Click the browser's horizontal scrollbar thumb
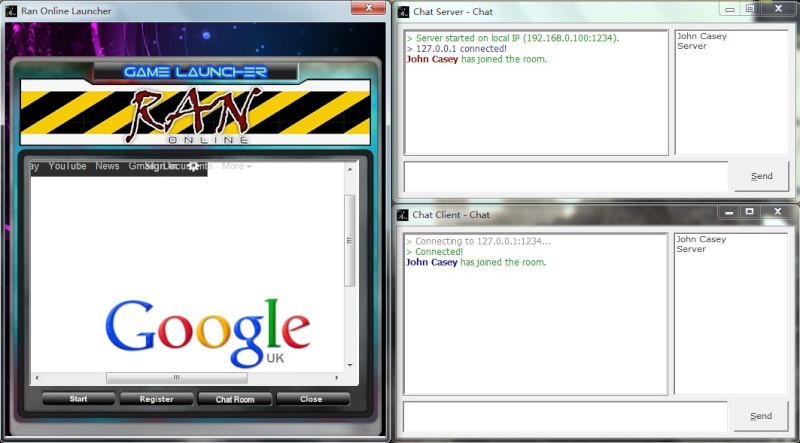 pos(177,378)
